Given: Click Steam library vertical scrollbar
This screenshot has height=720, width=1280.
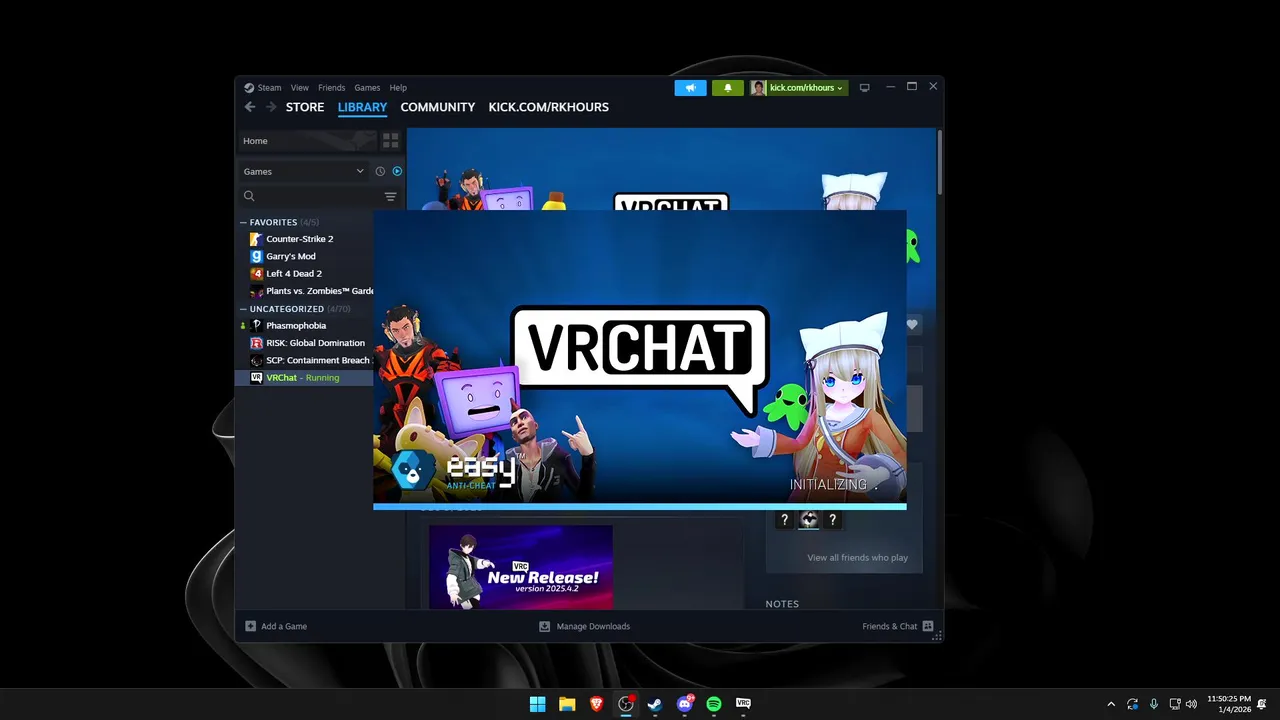Looking at the screenshot, I should click(940, 161).
